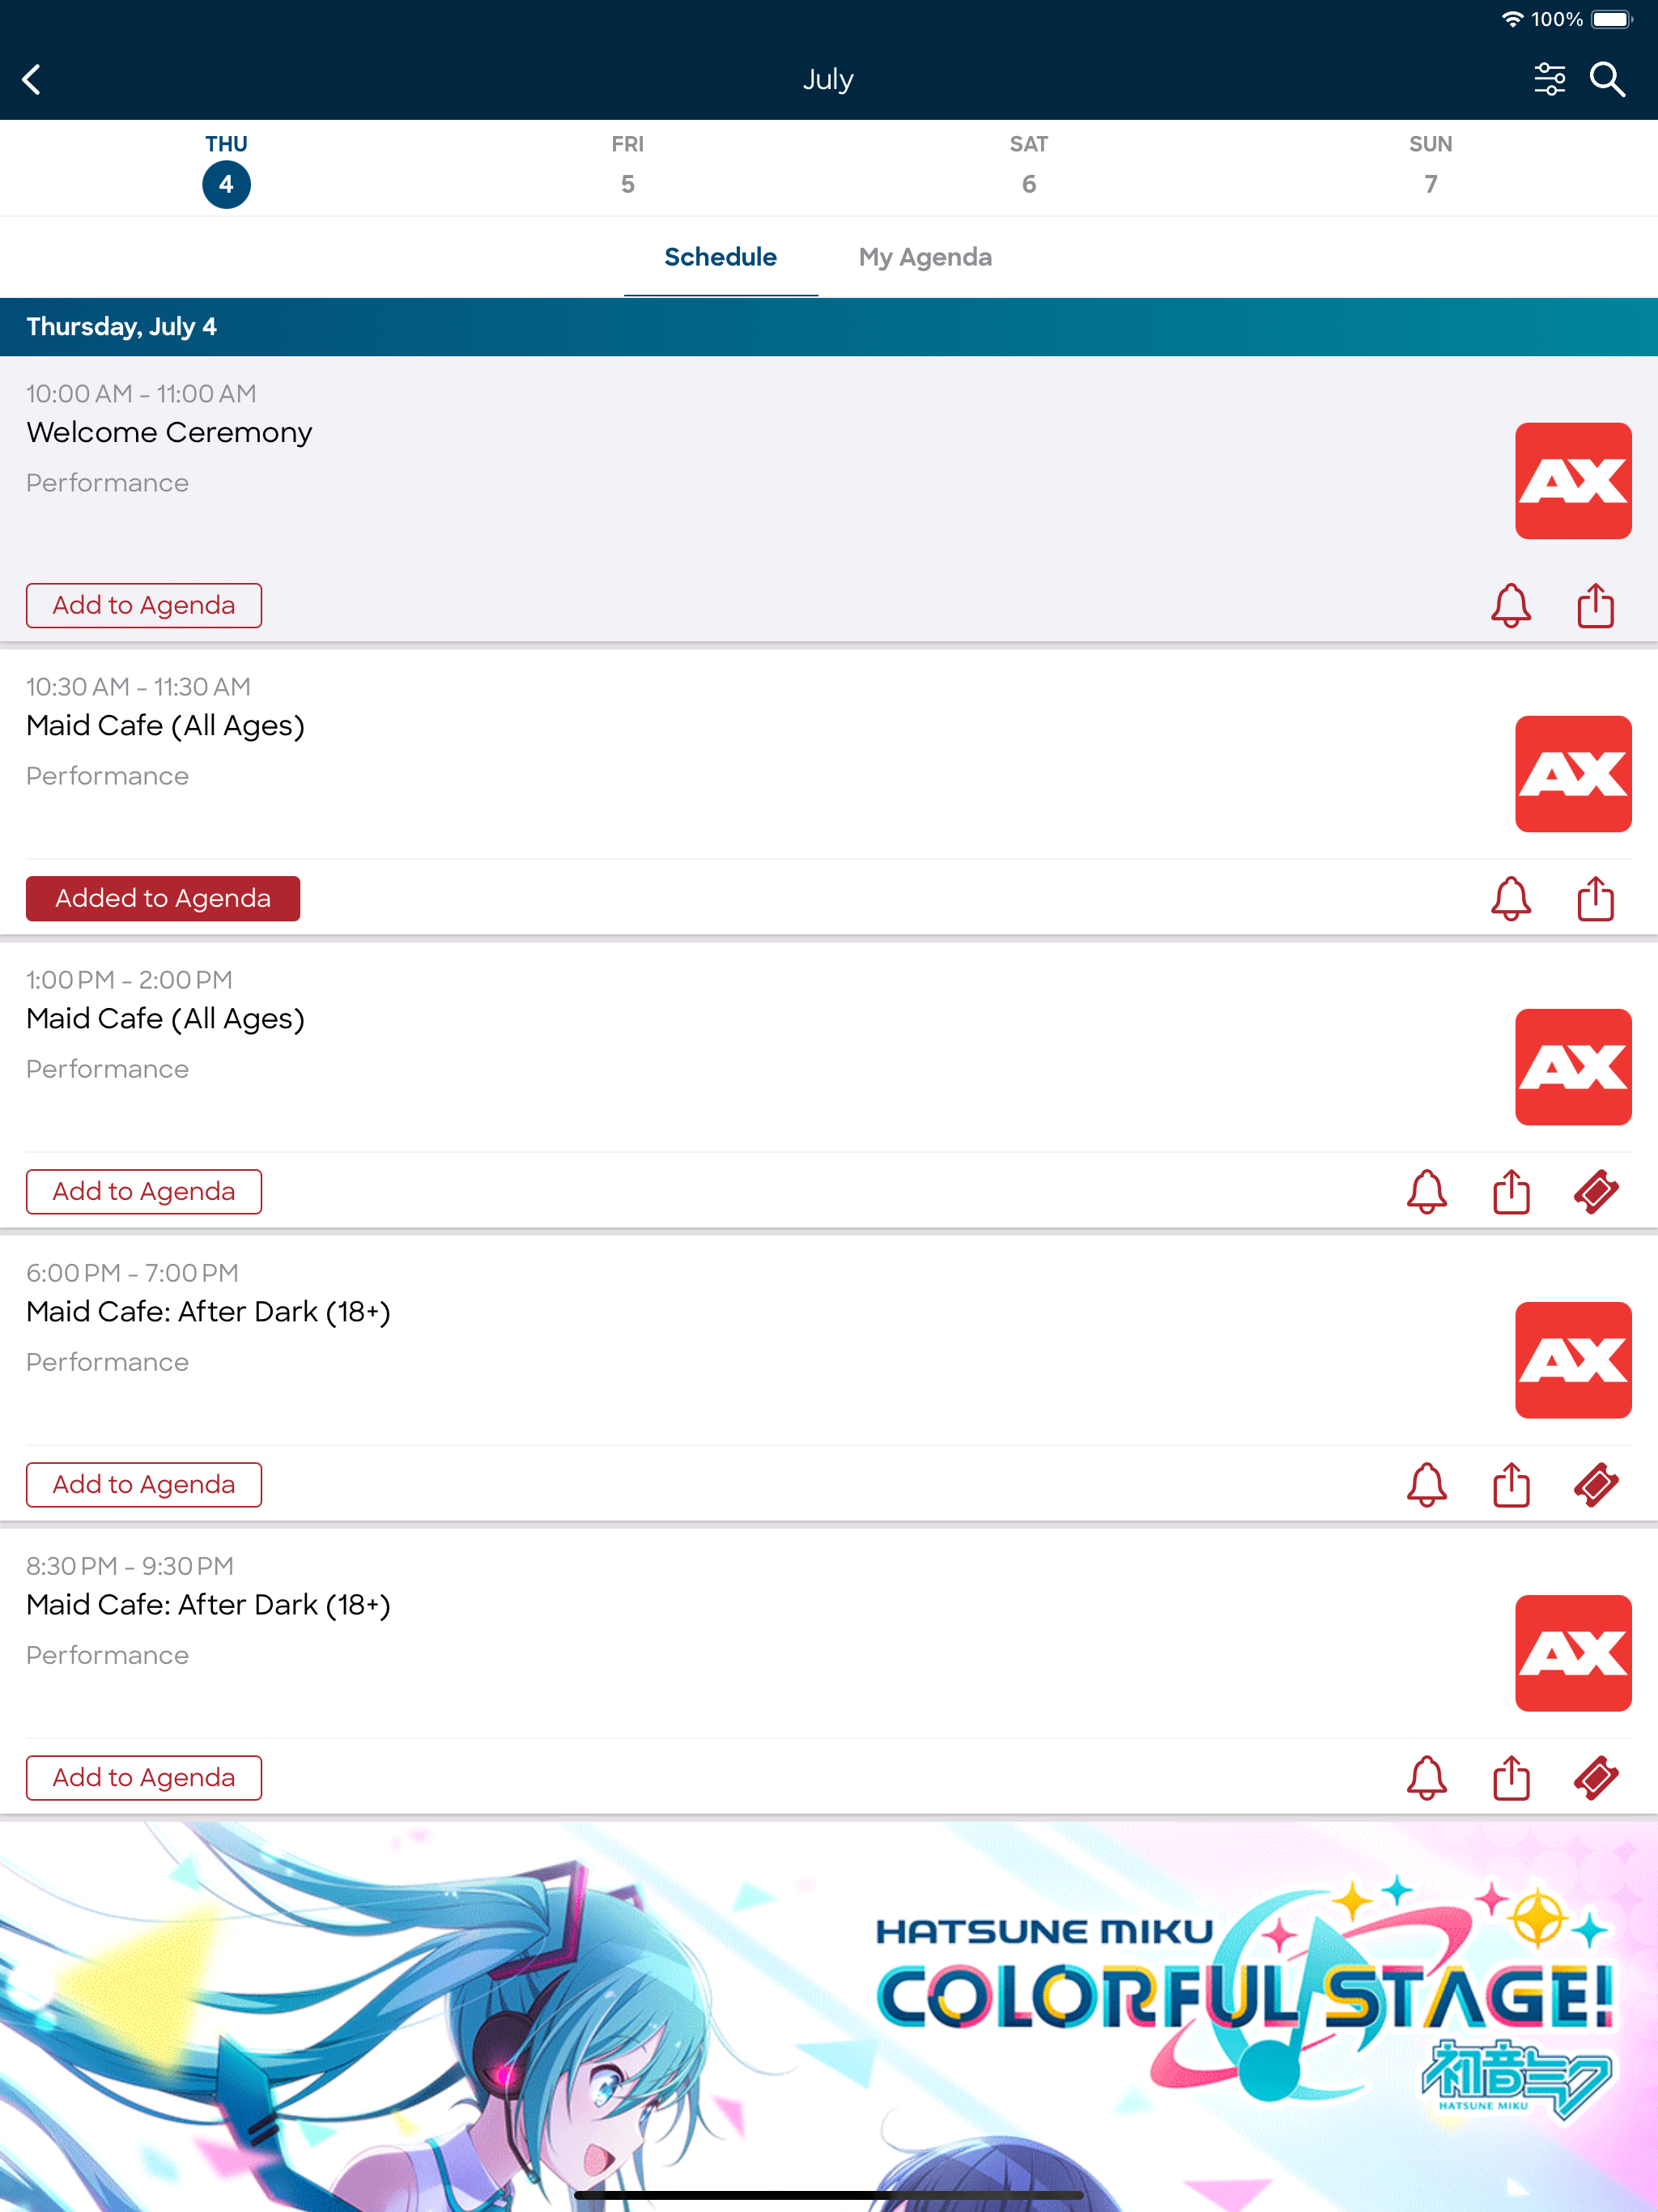Tap the July month title
The height and width of the screenshot is (2212, 1658).
coord(828,79)
